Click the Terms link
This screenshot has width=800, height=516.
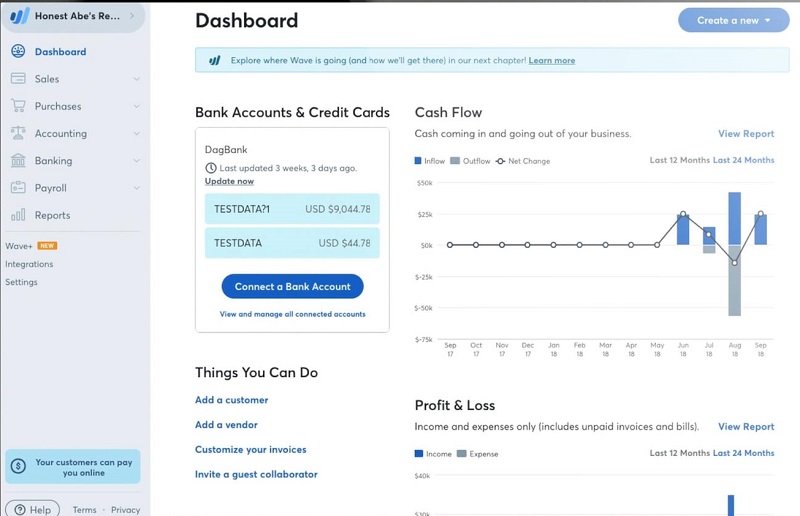(x=84, y=510)
